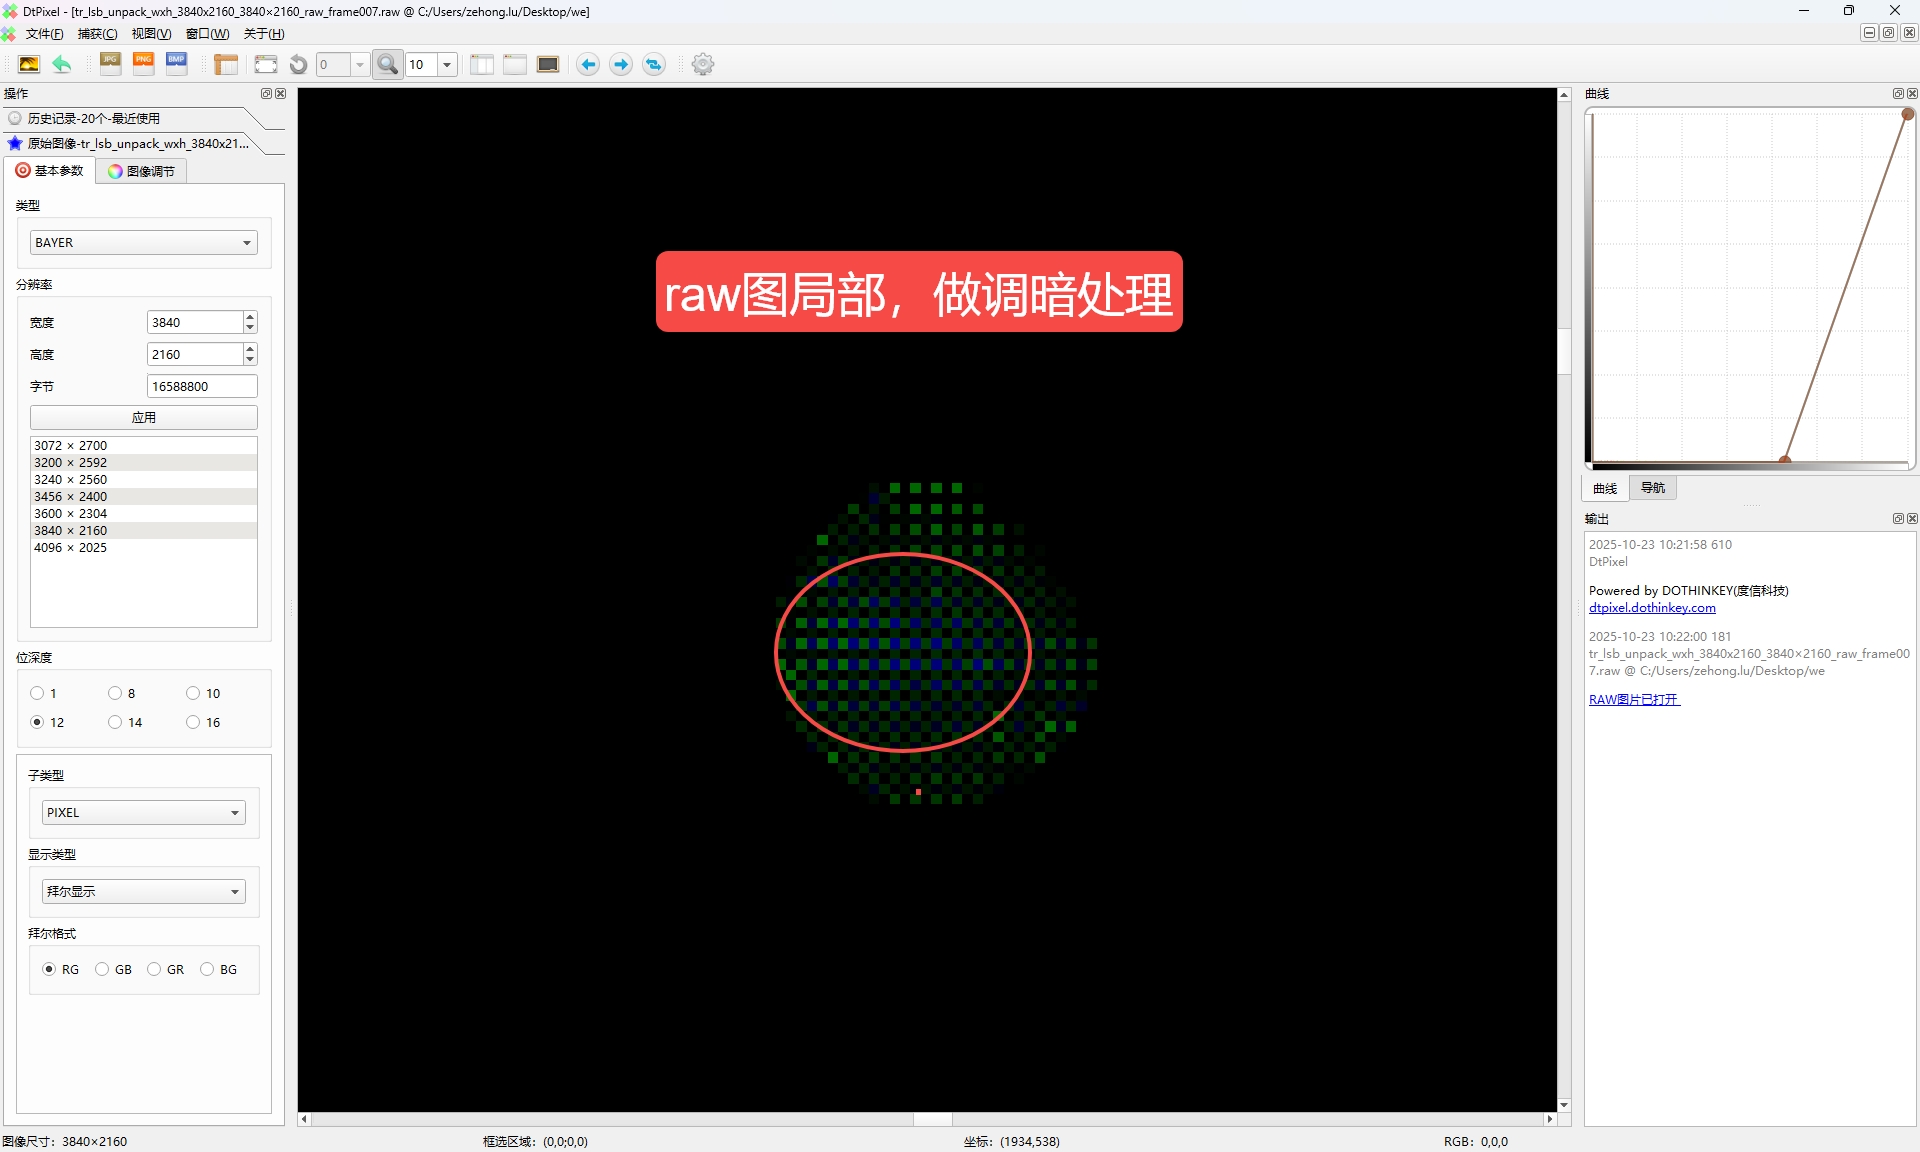Expand the PIXEL subtype dropdown
1920x1152 pixels.
click(x=144, y=812)
